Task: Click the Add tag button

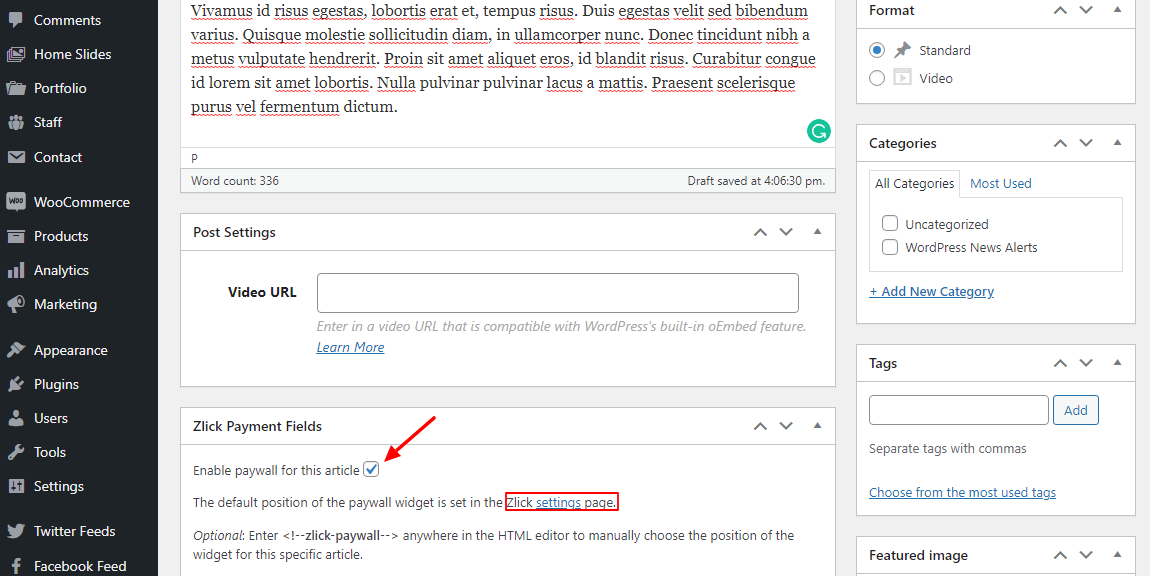Action: 1076,410
